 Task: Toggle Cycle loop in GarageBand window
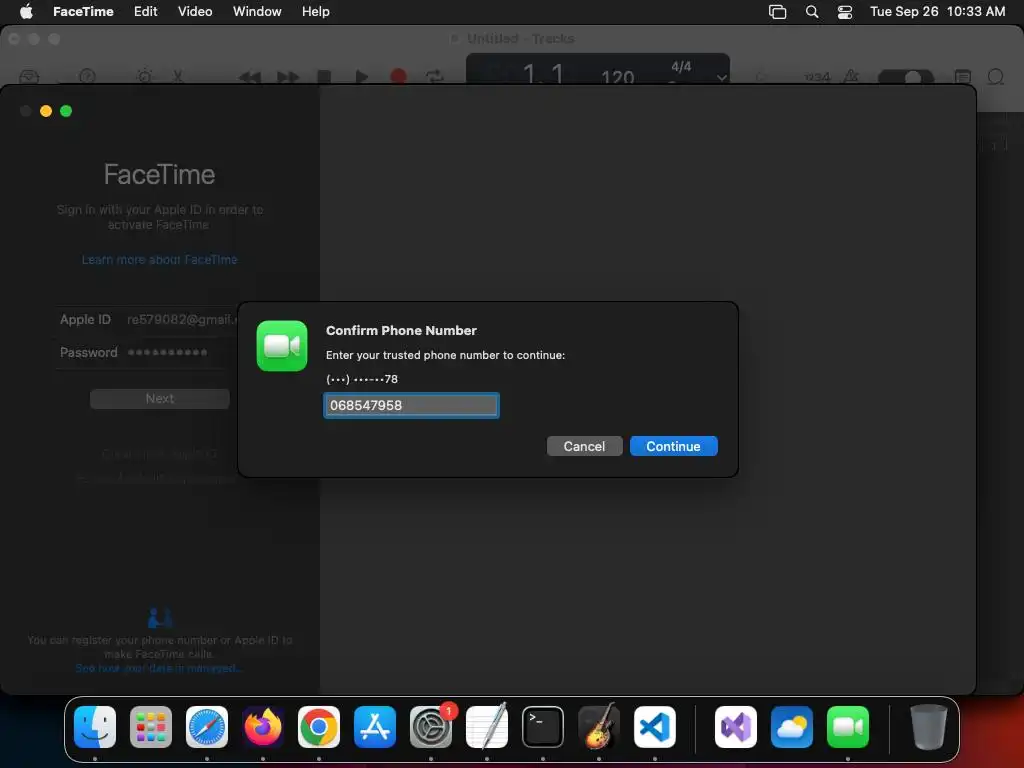click(435, 76)
